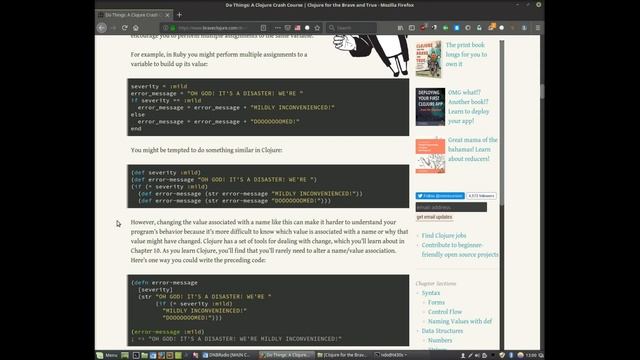The width and height of the screenshot is (640, 360).
Task: Open the Library icon in Firefox toolbar
Action: 400,28
